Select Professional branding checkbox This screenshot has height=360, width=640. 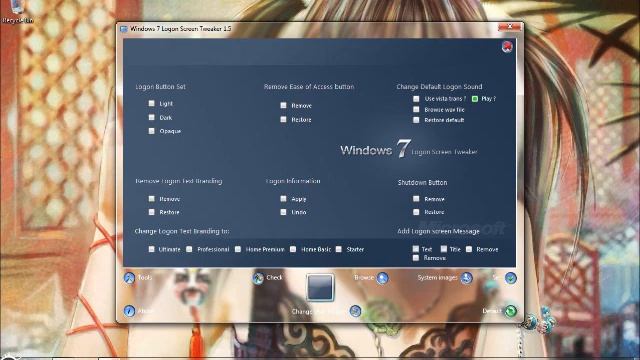189,249
